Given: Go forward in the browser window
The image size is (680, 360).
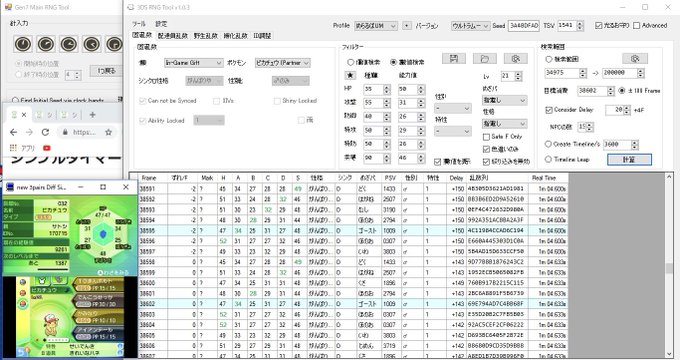Looking at the screenshot, I should pyautogui.click(x=29, y=132).
